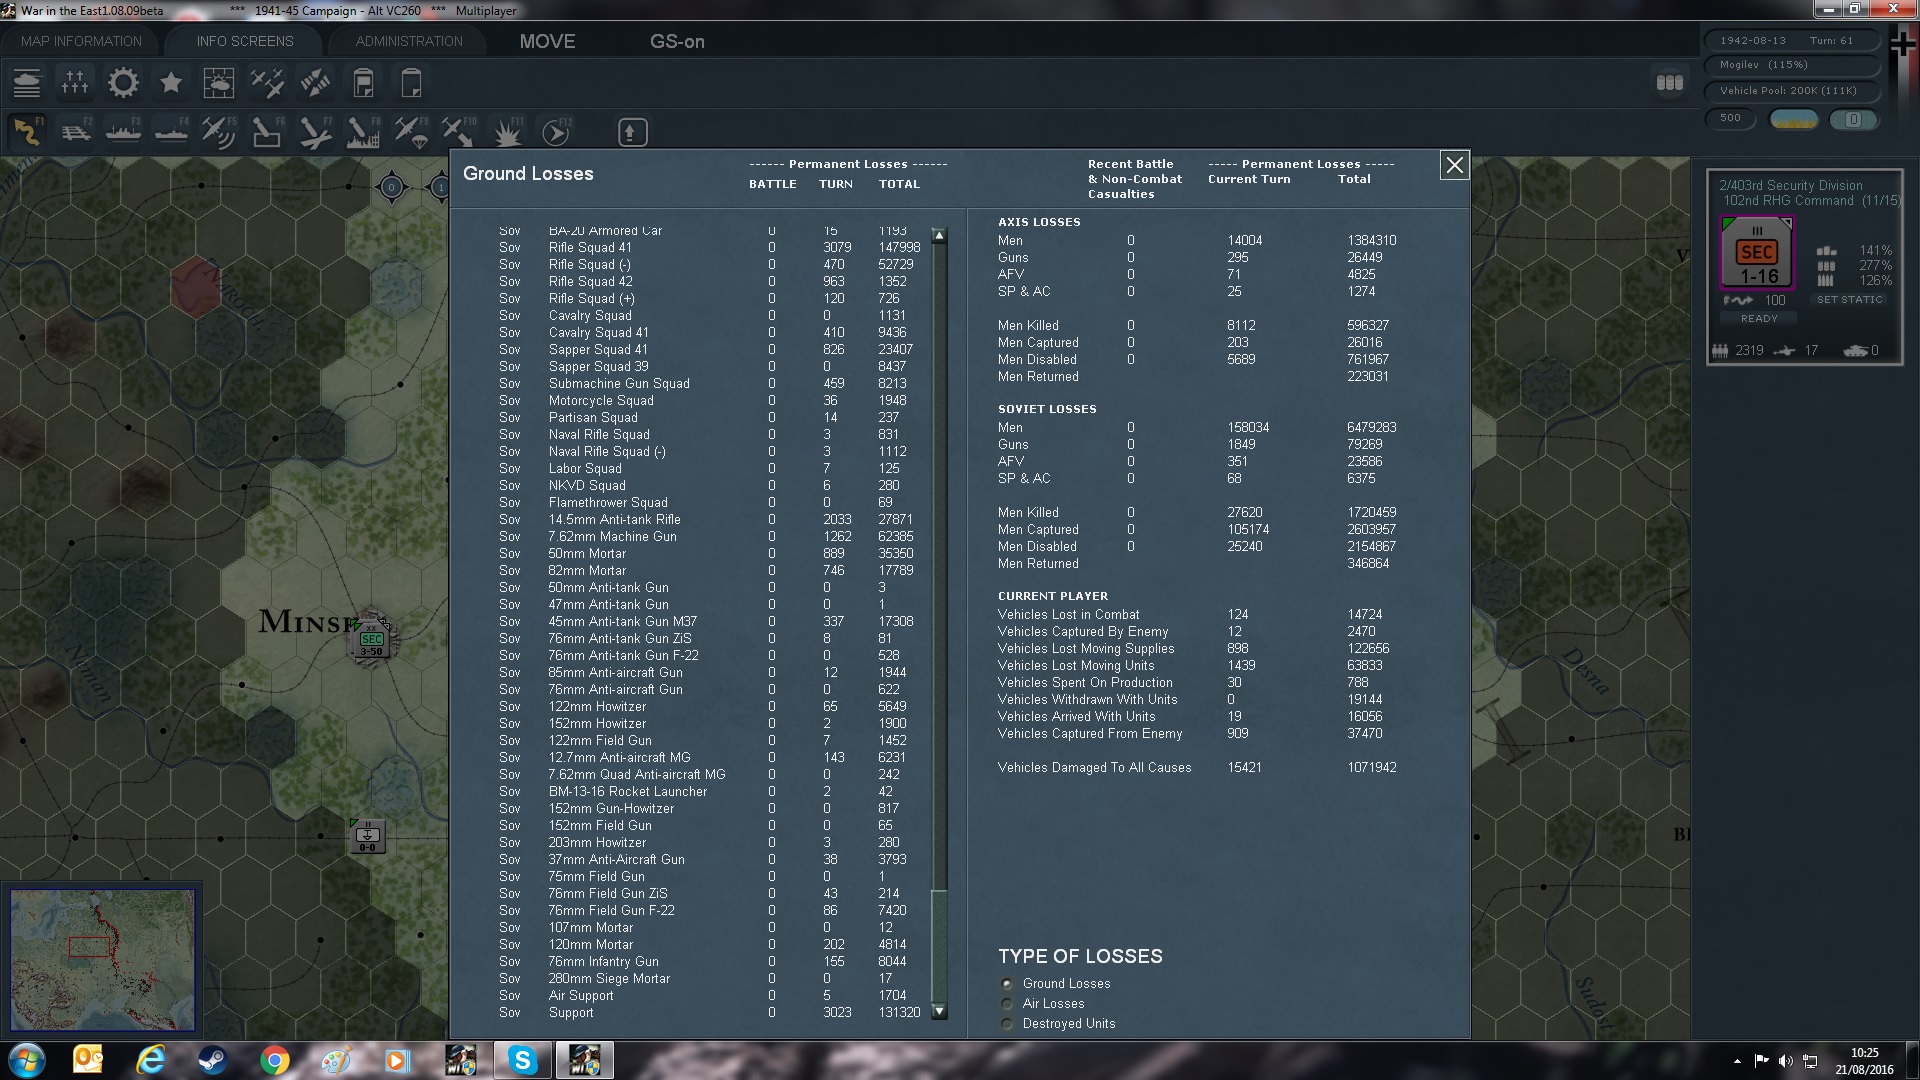Click the Ground Losses list scrollbar
The width and height of the screenshot is (1920, 1080).
pyautogui.click(x=938, y=940)
